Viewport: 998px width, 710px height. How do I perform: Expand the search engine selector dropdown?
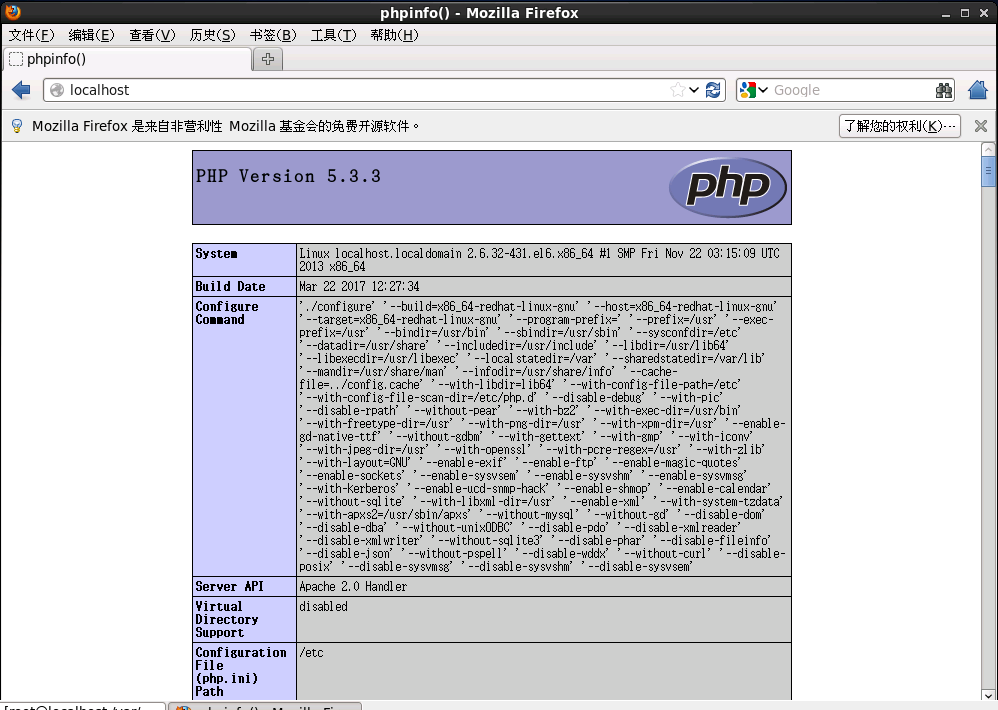pos(763,90)
